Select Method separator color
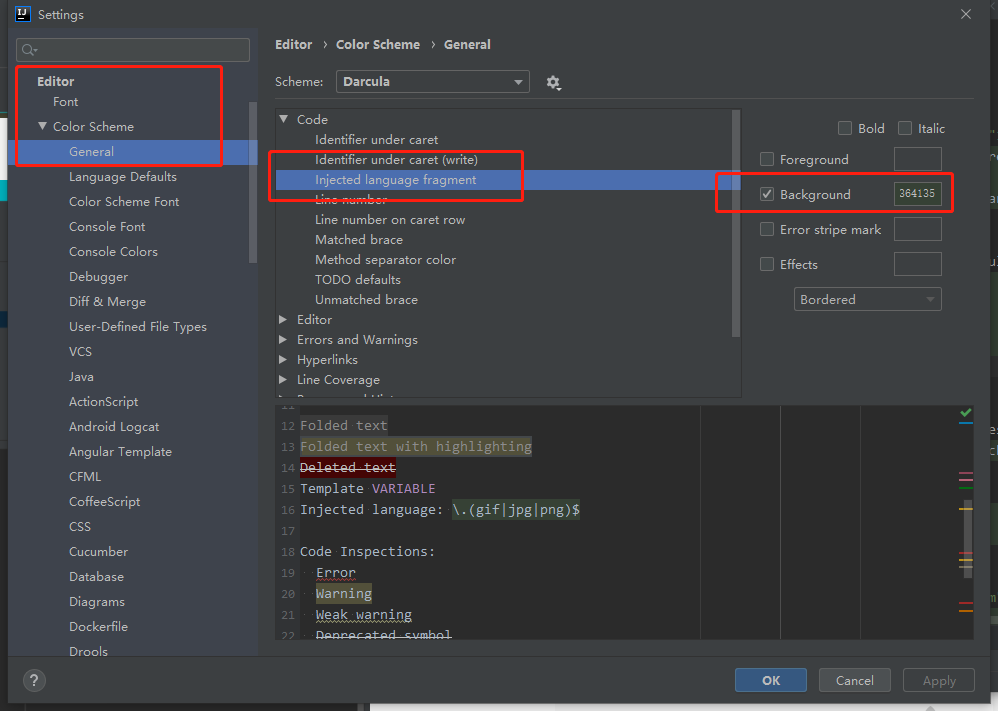 385,260
